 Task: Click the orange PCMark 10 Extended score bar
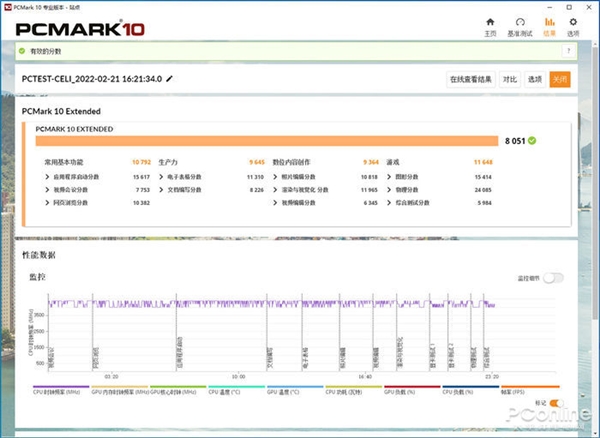tap(267, 141)
